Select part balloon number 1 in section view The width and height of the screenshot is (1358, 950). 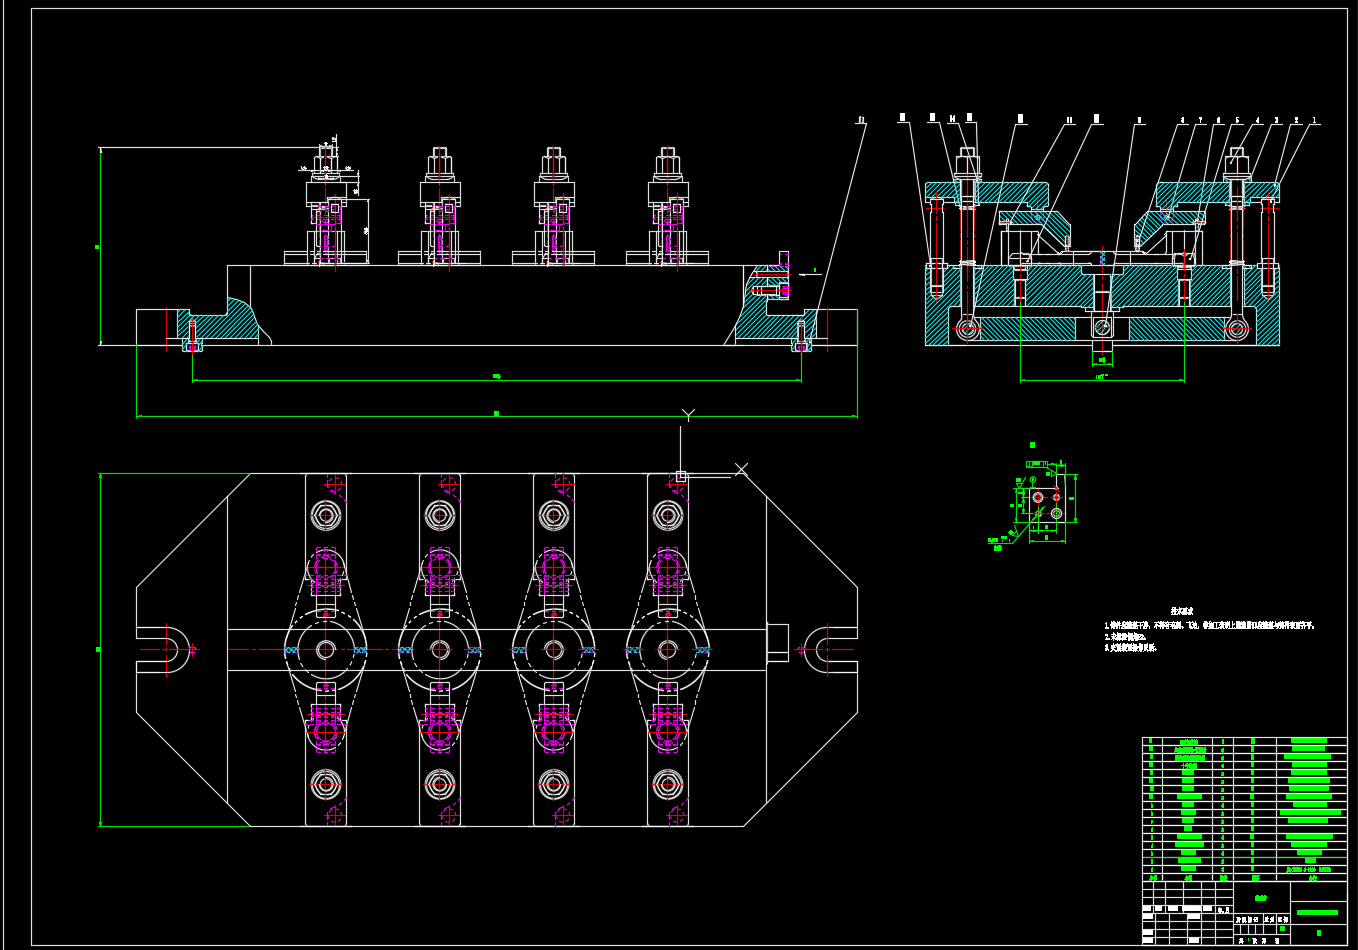tap(1314, 121)
